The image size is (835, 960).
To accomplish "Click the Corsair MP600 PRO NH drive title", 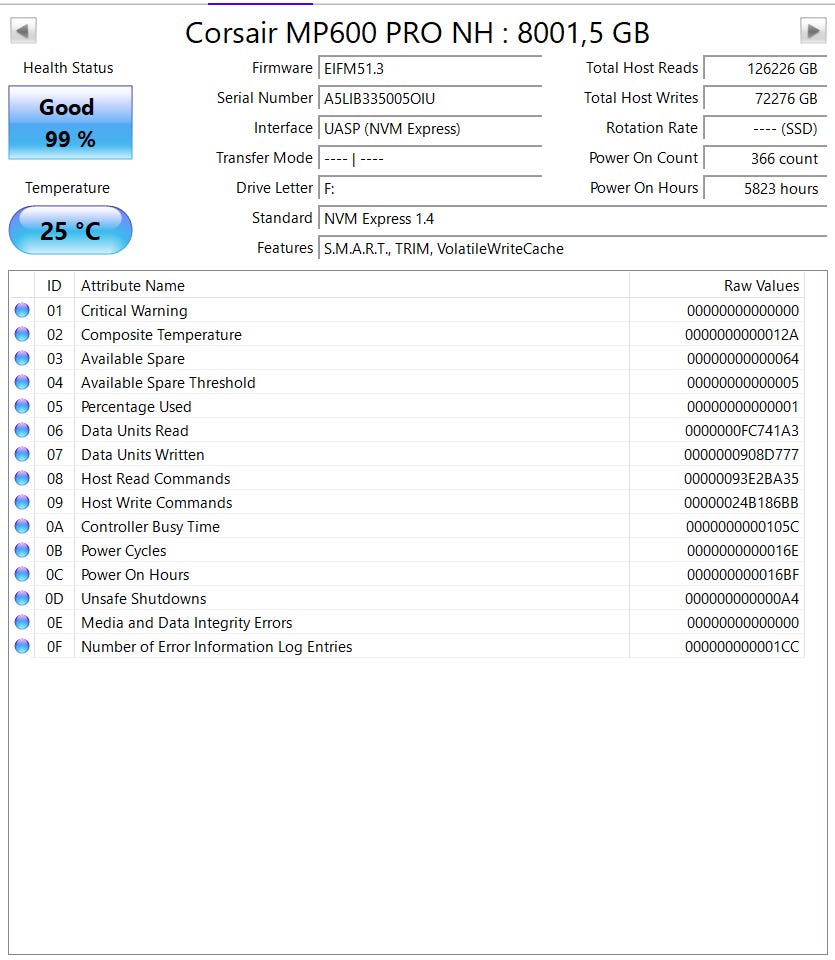I will click(x=418, y=33).
